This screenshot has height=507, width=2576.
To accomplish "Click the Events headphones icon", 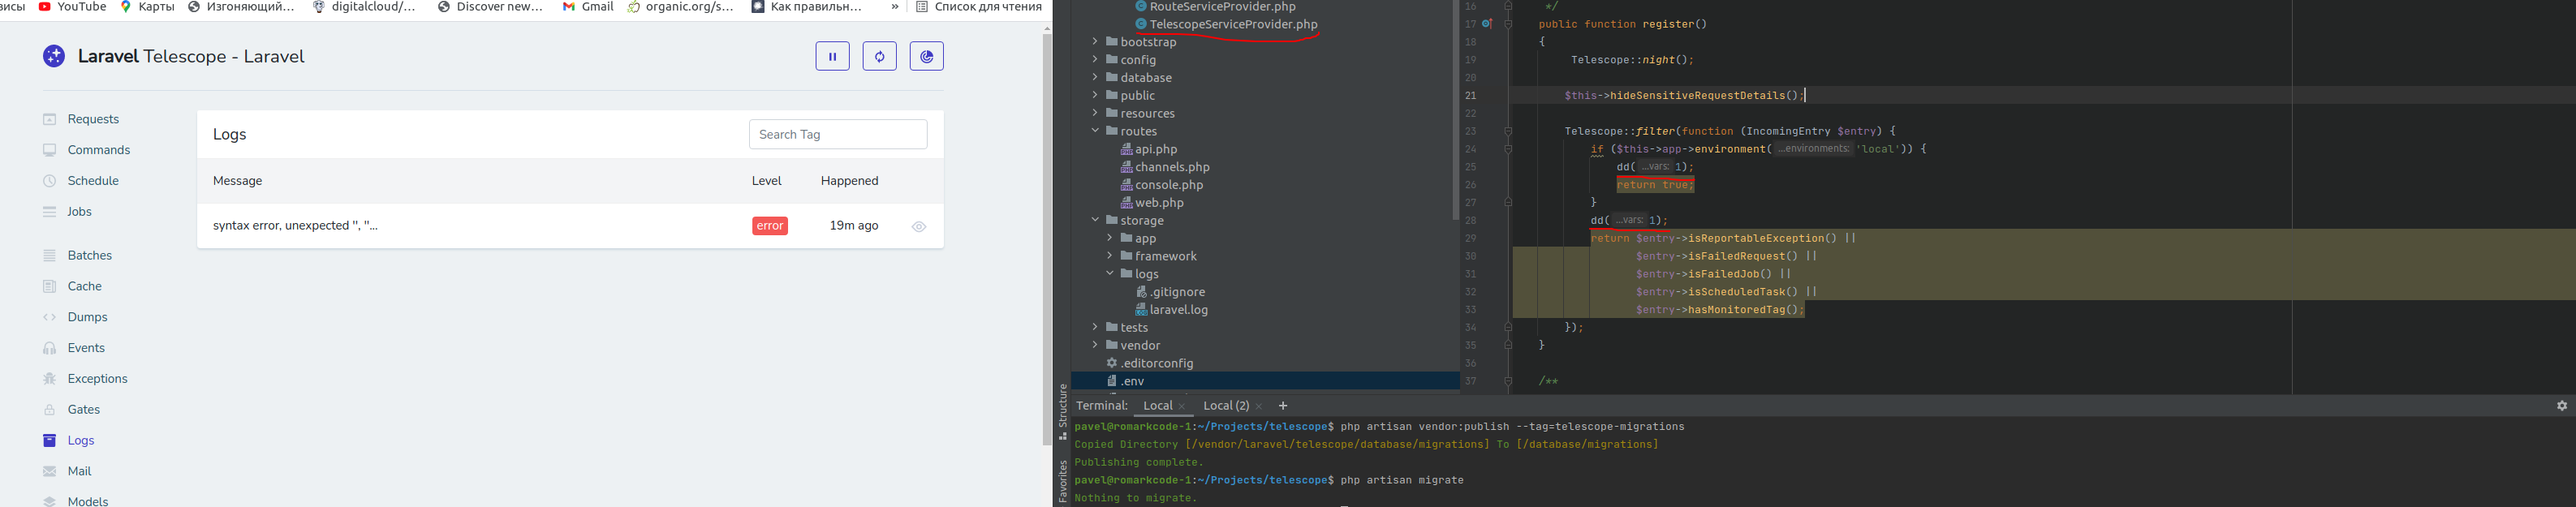I will click(x=49, y=348).
